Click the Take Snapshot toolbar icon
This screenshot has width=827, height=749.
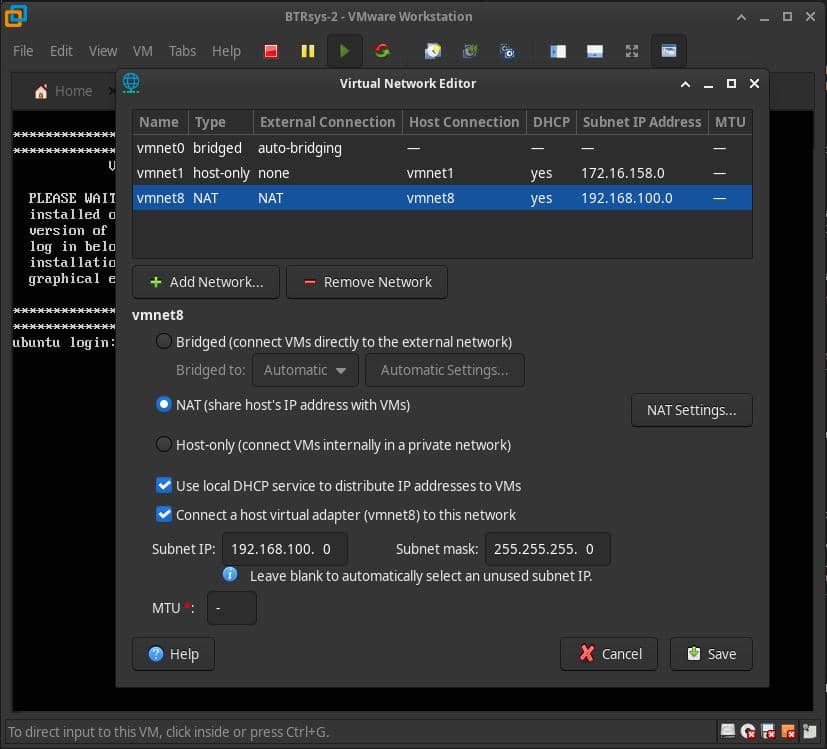(432, 51)
